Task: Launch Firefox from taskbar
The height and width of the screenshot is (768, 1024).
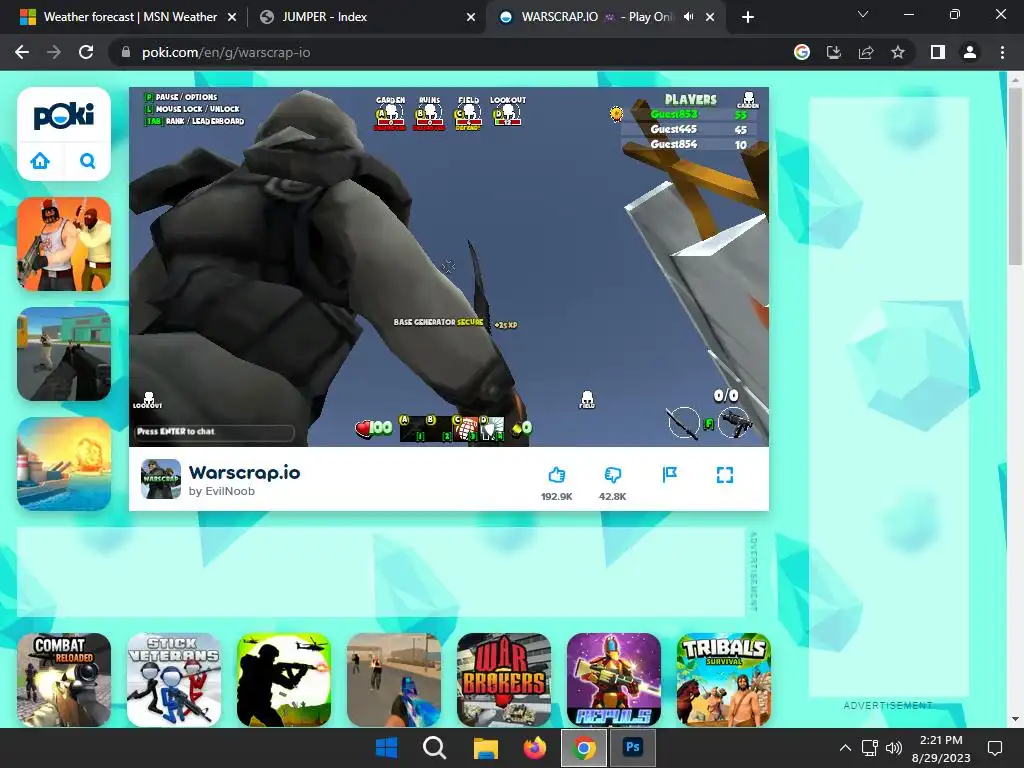Action: tap(535, 748)
